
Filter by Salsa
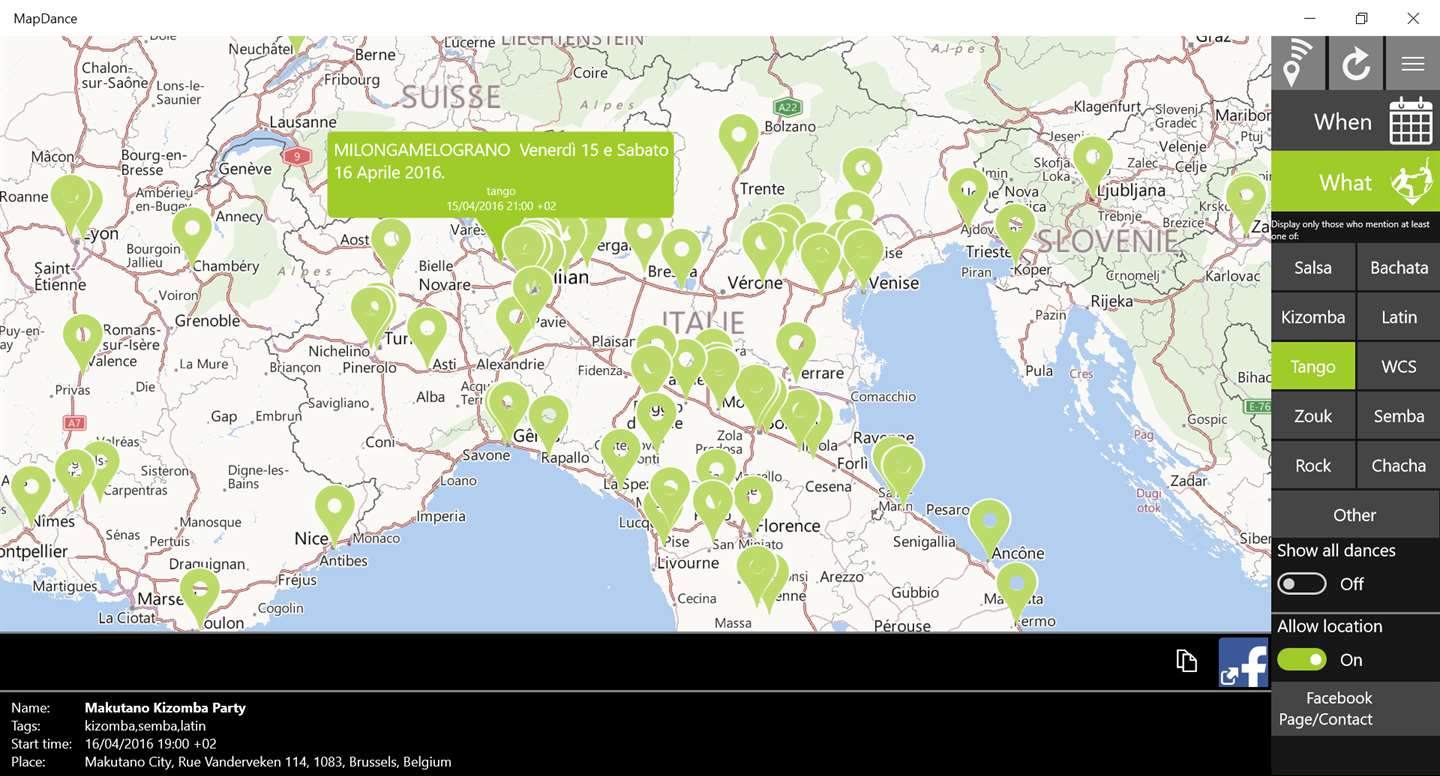1313,267
